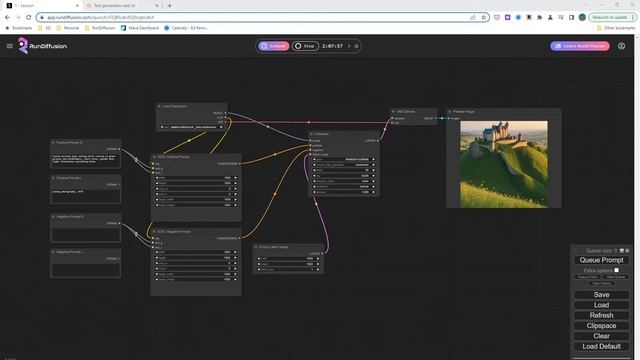Go back with the browser back arrow

tap(7, 17)
